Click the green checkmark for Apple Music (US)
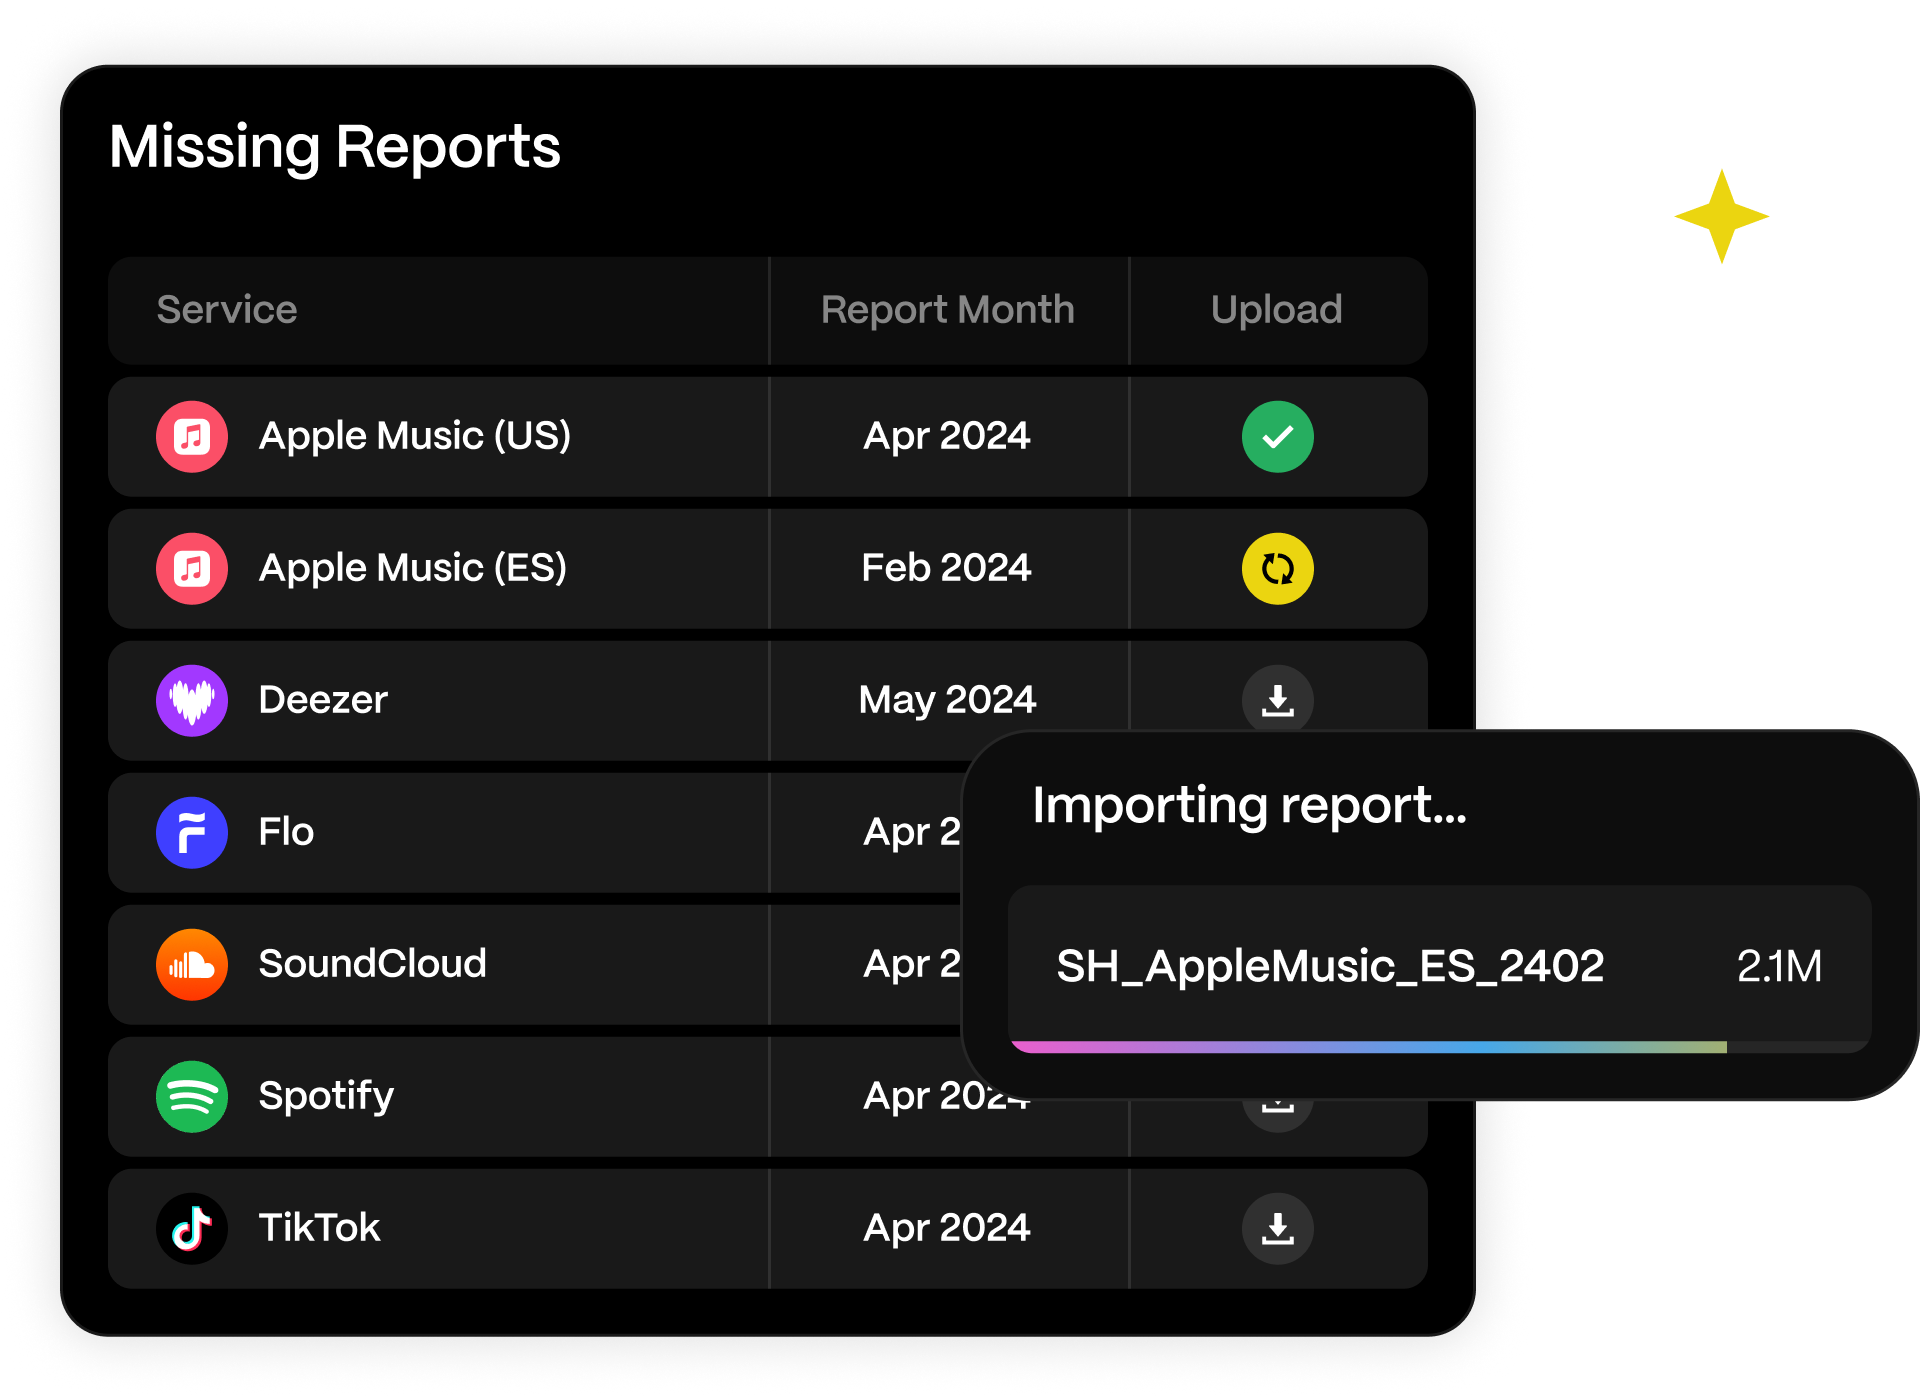The height and width of the screenshot is (1396, 1920). click(1278, 437)
